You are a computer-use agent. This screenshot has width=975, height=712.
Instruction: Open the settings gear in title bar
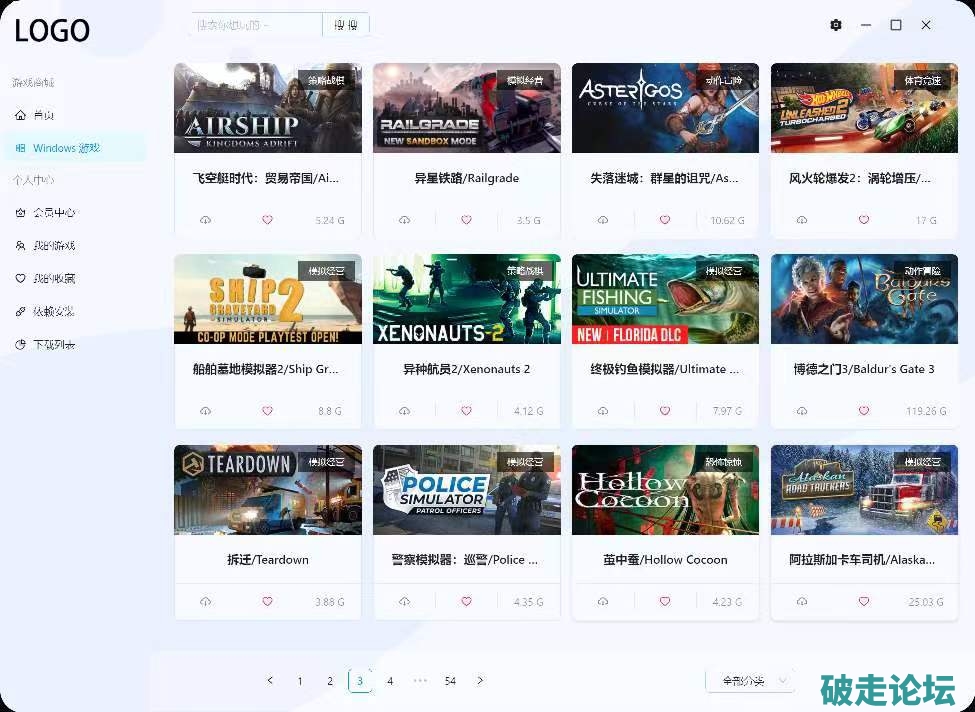pyautogui.click(x=836, y=25)
